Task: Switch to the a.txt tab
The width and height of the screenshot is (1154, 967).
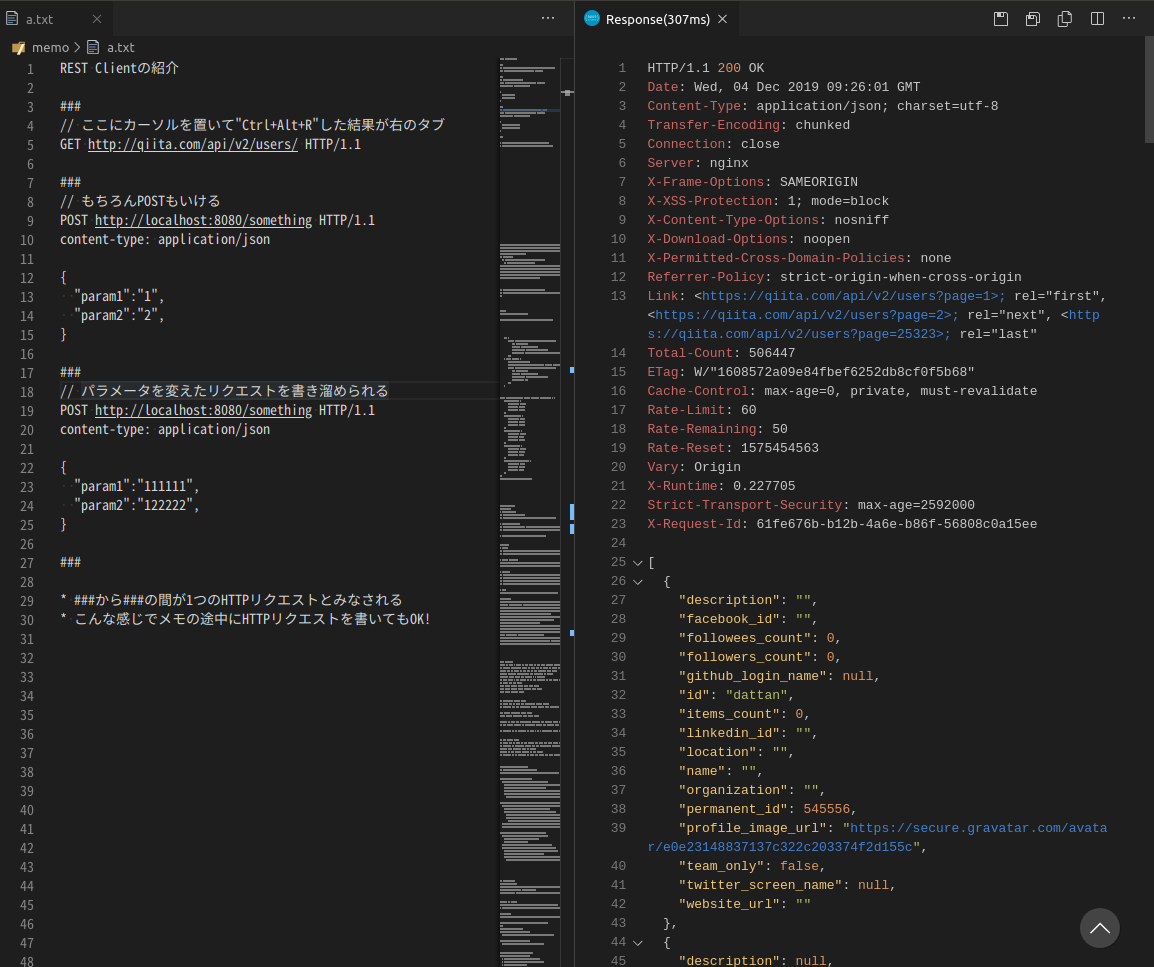Action: click(40, 18)
